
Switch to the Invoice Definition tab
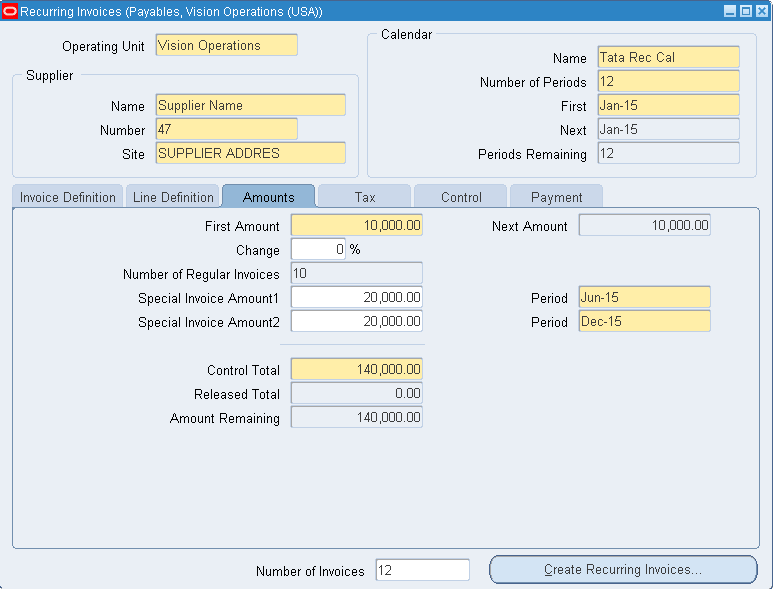pos(68,197)
